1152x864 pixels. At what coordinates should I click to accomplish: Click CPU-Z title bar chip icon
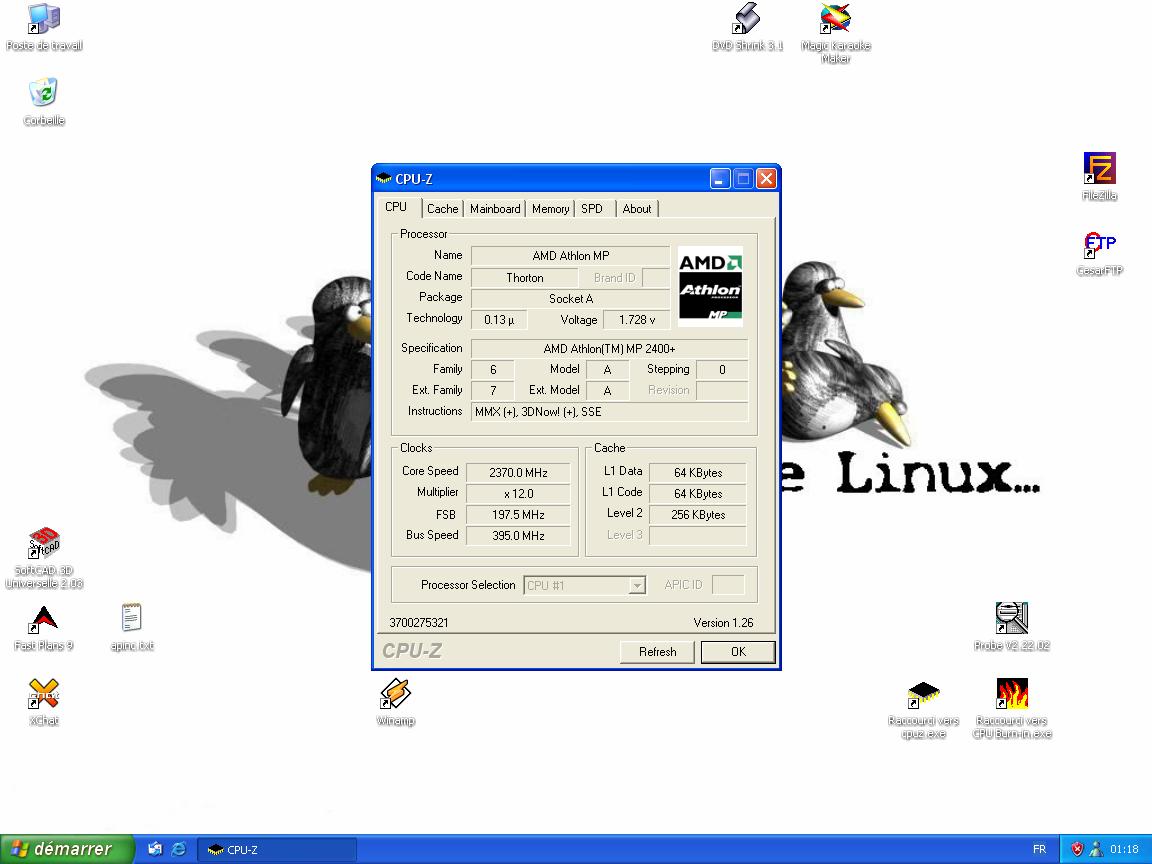tap(384, 179)
